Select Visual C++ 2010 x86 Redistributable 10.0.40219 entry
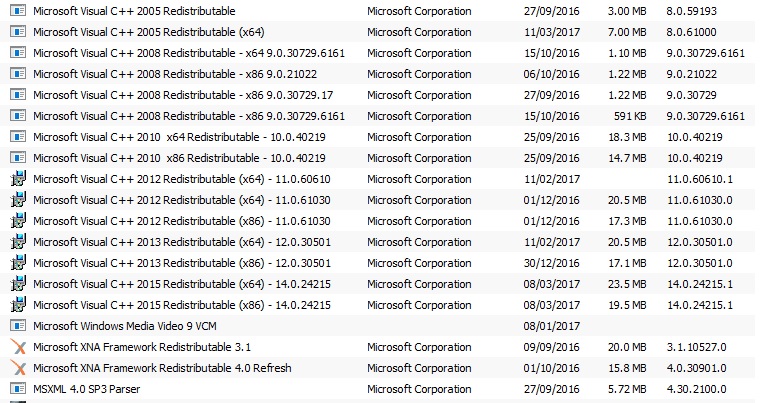This screenshot has height=403, width=764. (179, 158)
